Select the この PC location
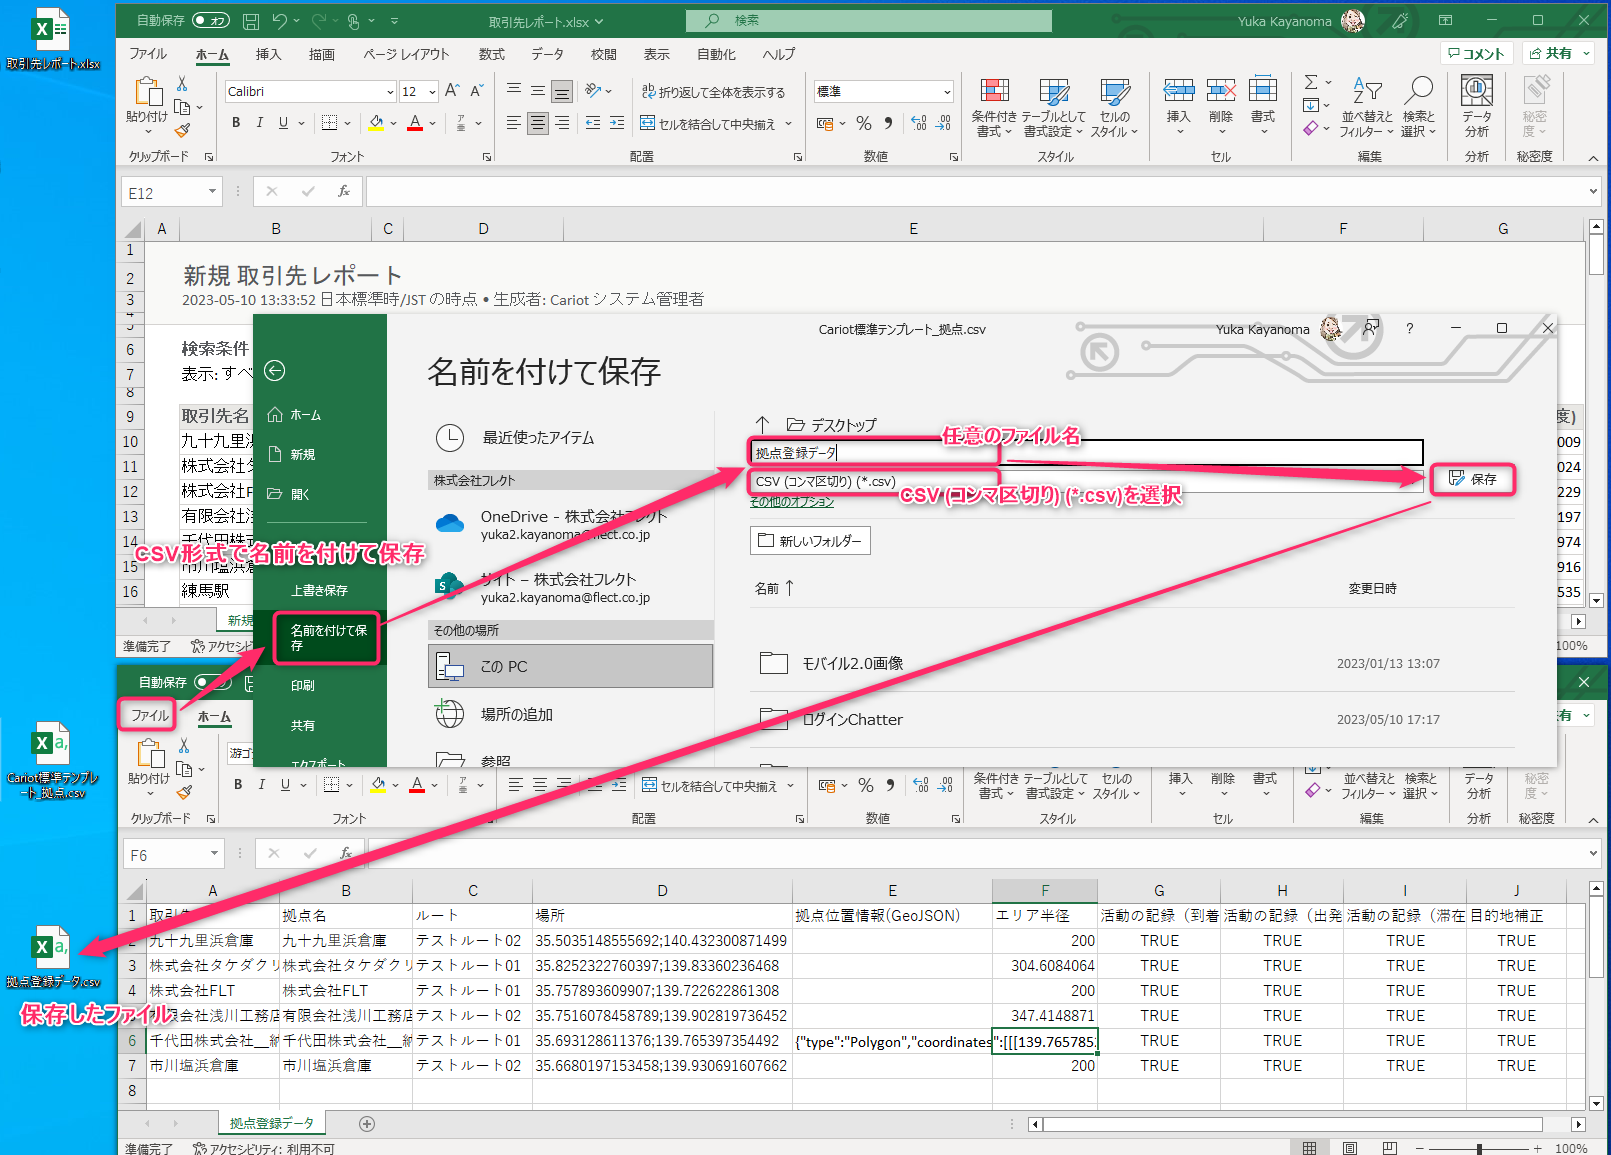This screenshot has height=1155, width=1611. (570, 666)
